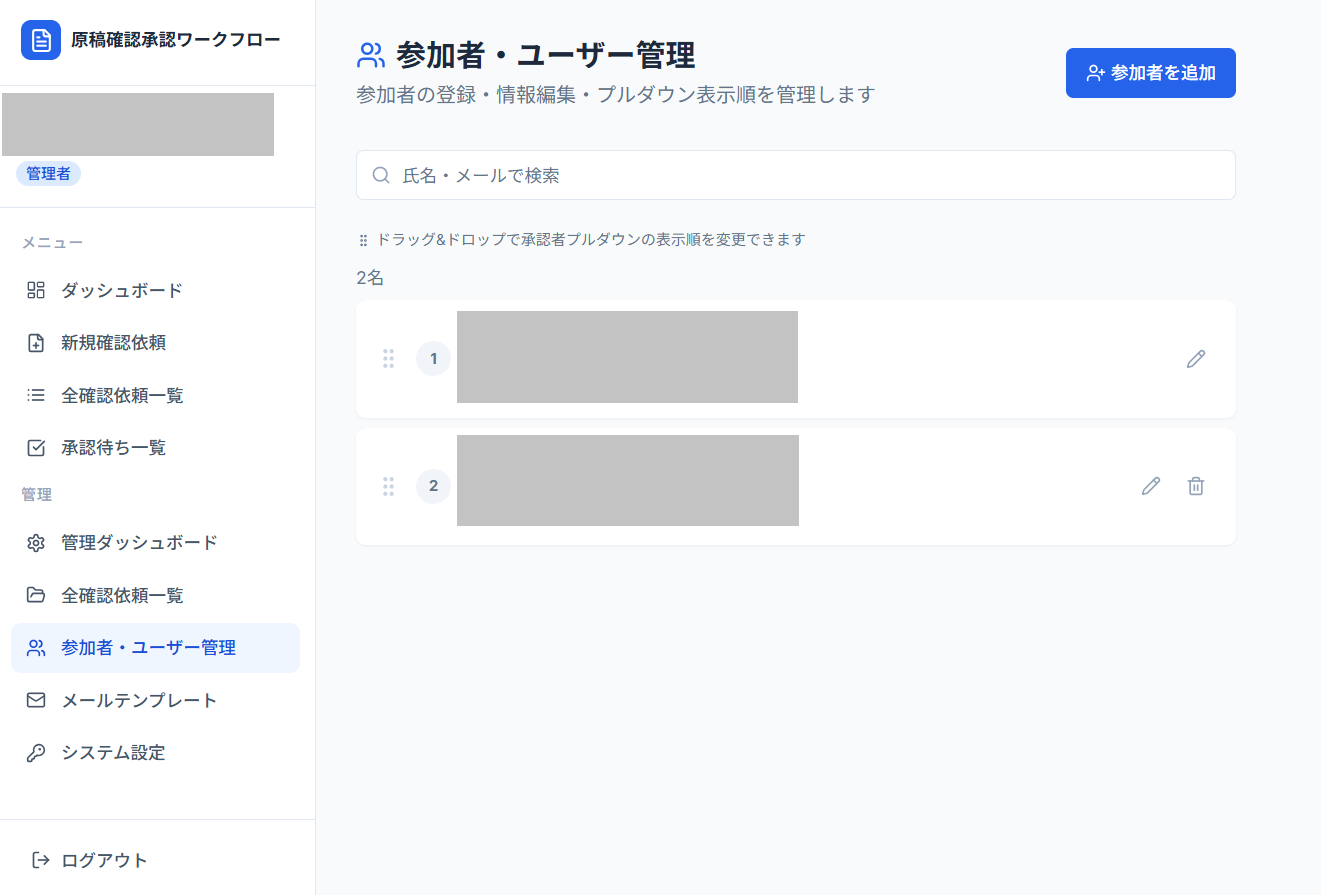Click the logout arrow icon
The height and width of the screenshot is (895, 1321).
[x=40, y=860]
